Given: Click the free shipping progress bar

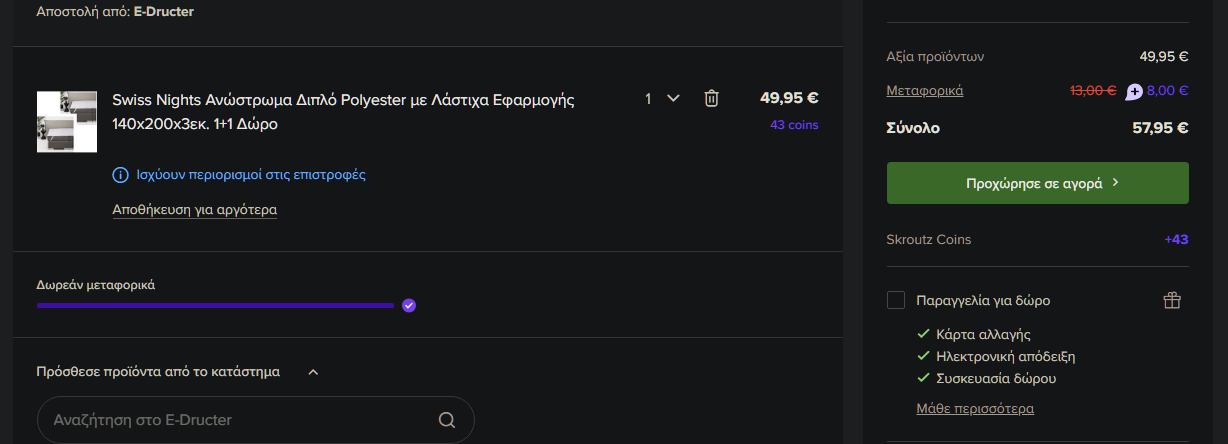Looking at the screenshot, I should coord(215,305).
